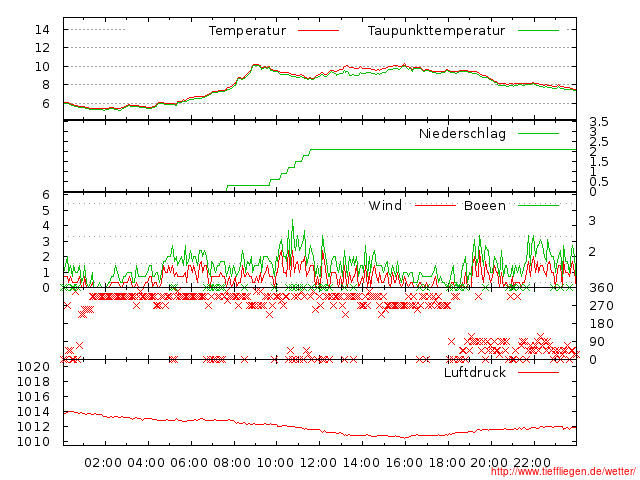Click the green Niederschlag legend line
Image resolution: width=640 pixels, height=480 pixels.
(538, 133)
